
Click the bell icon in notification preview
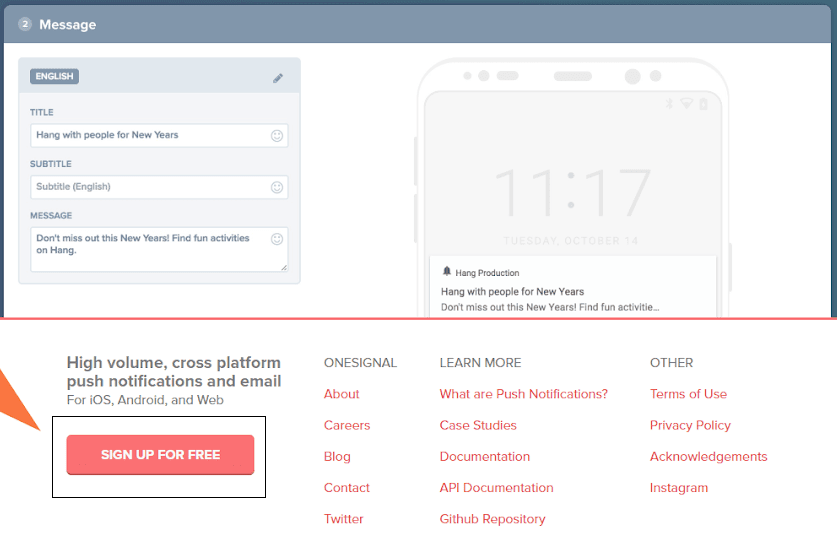[x=447, y=272]
